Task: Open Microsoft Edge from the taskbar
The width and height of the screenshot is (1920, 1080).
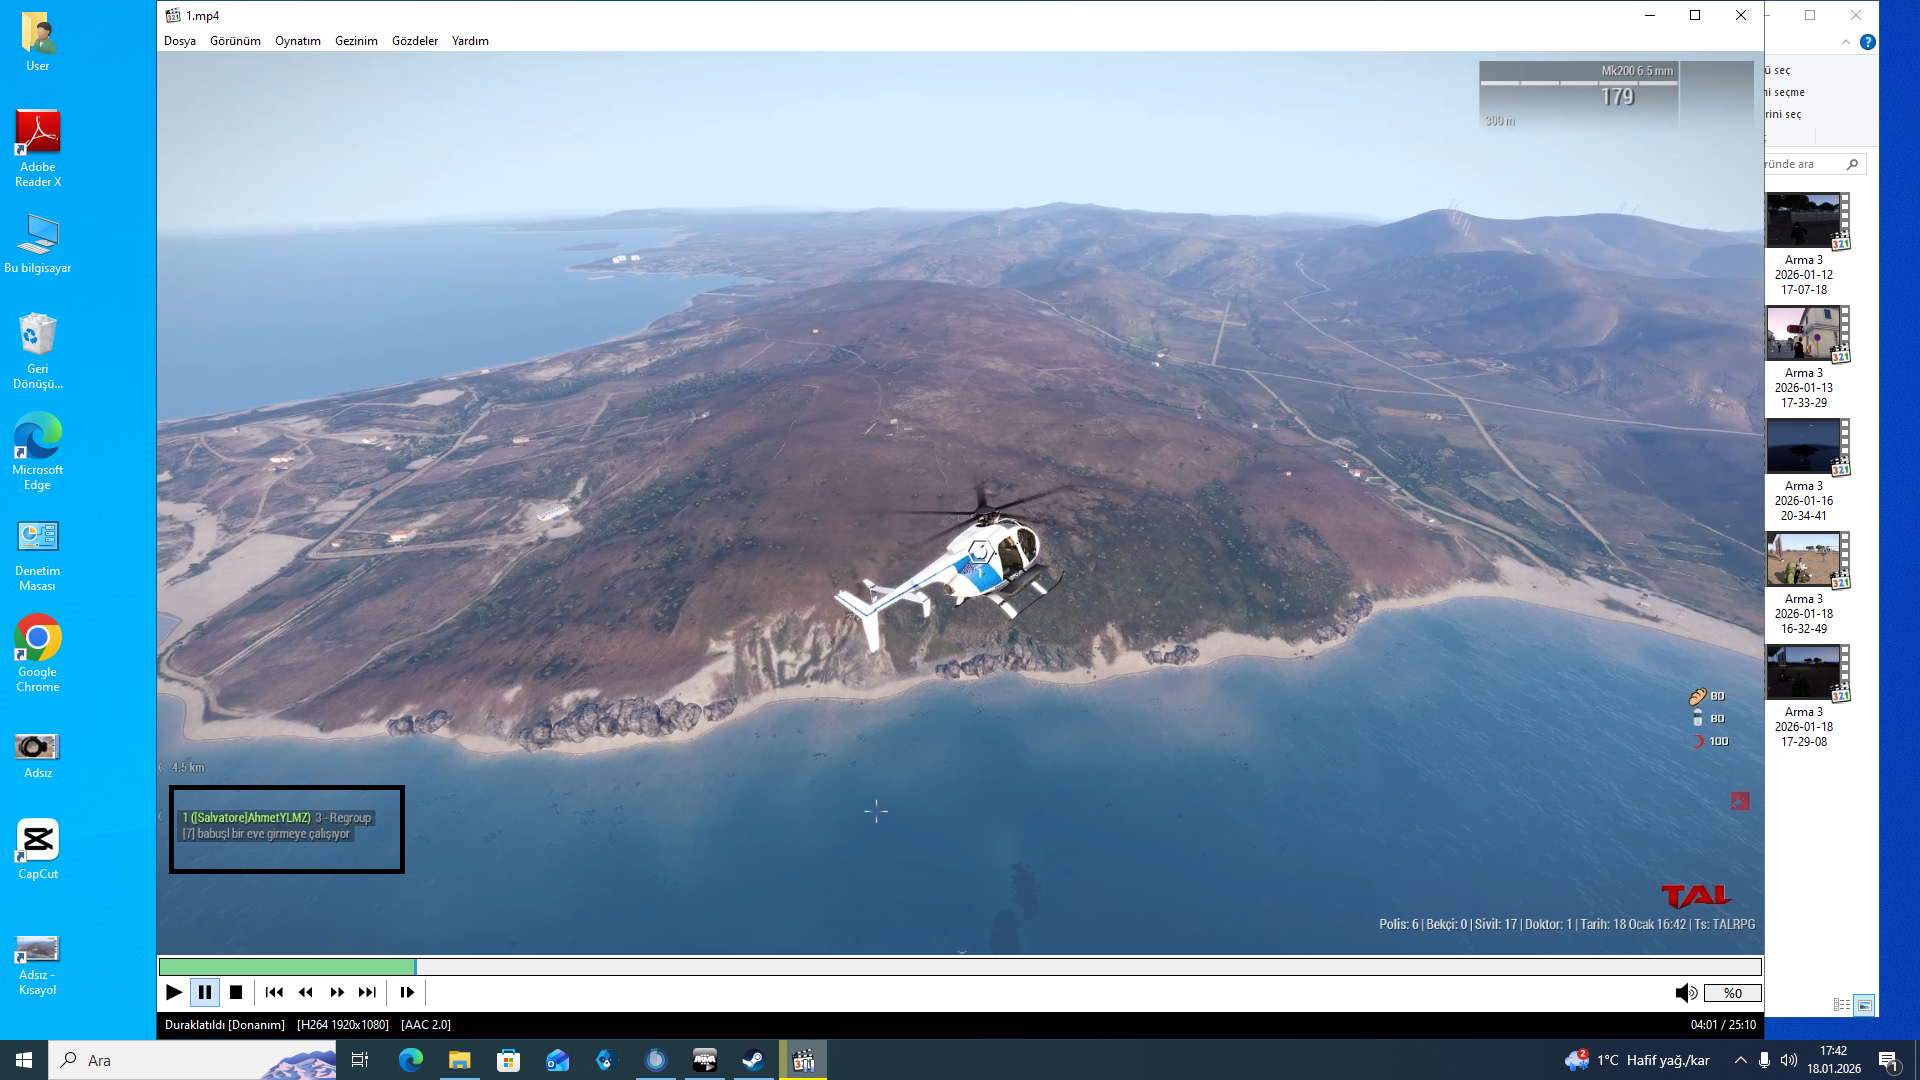Action: 411,1060
